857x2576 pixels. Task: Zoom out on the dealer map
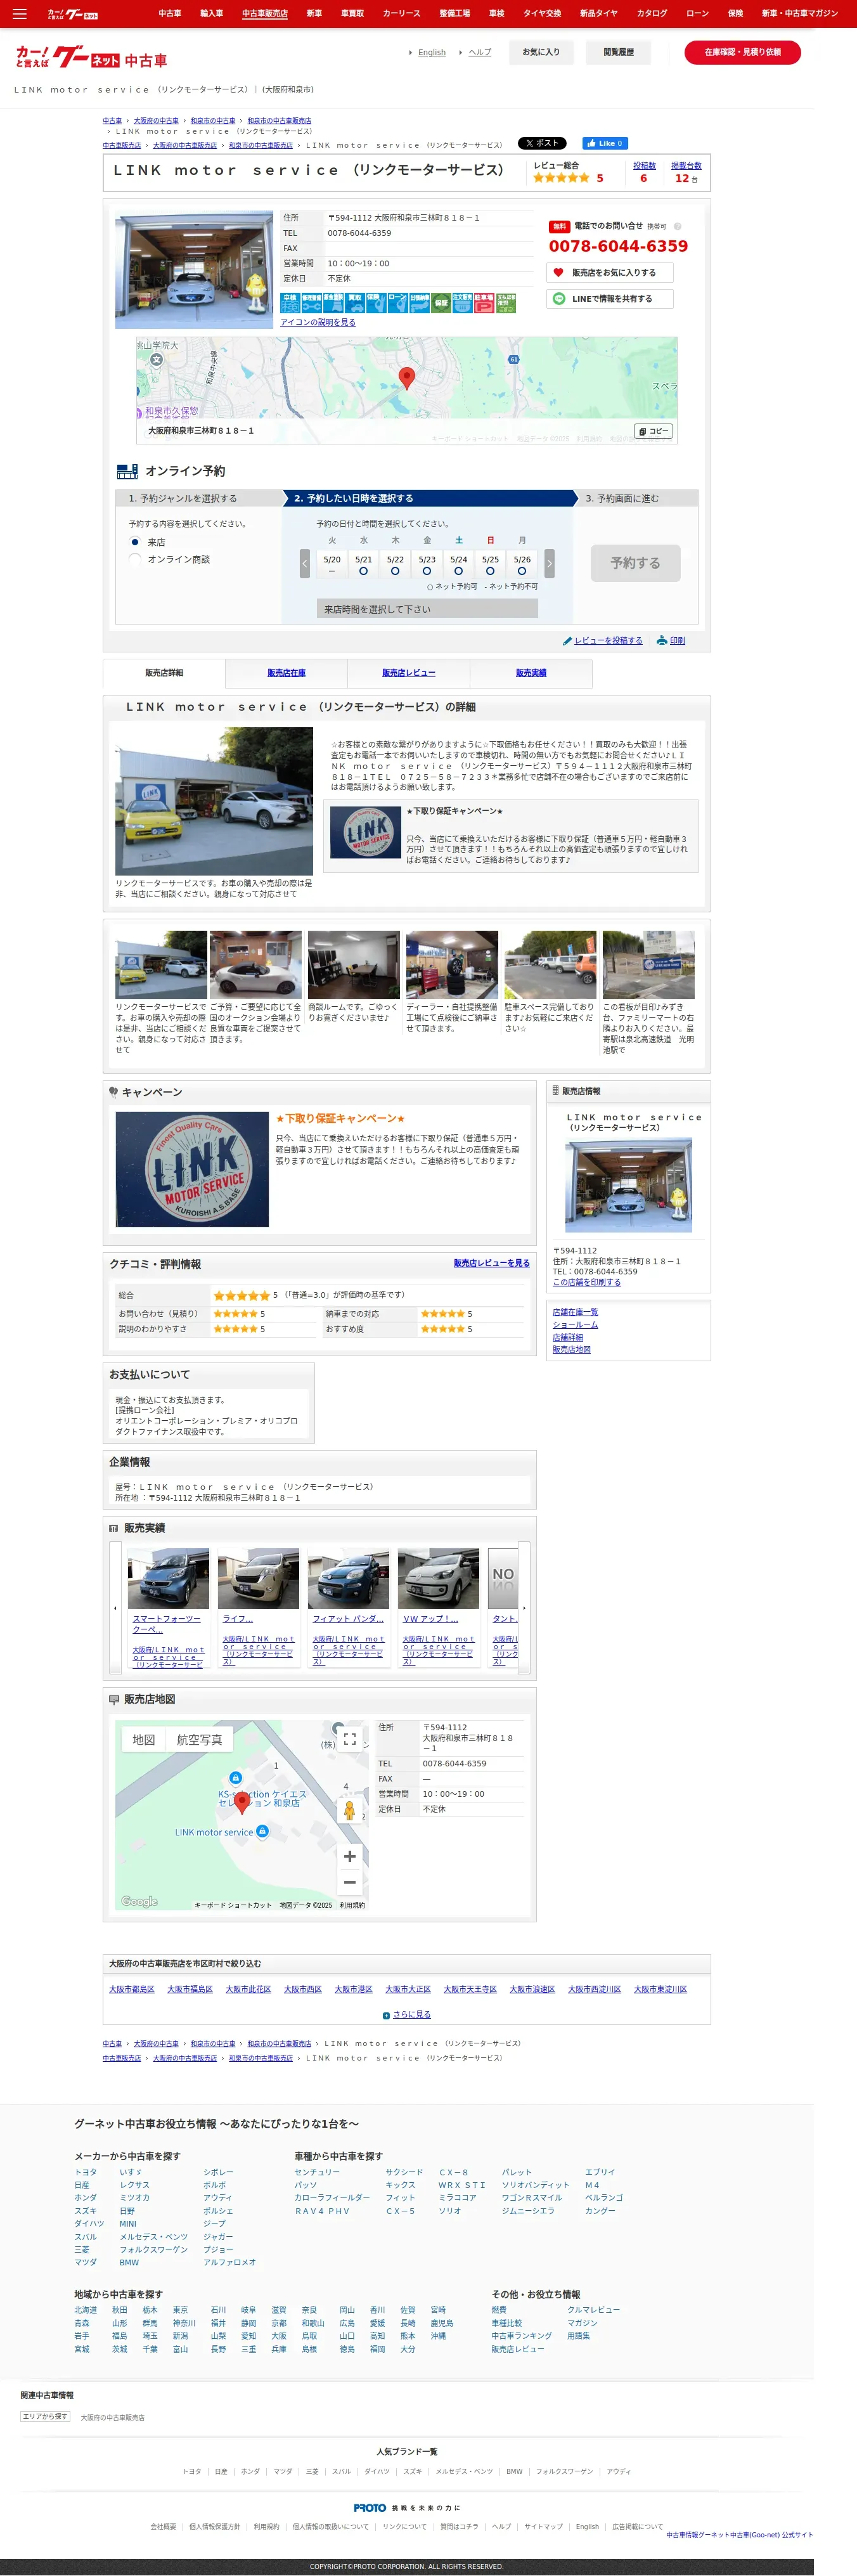(x=350, y=1882)
